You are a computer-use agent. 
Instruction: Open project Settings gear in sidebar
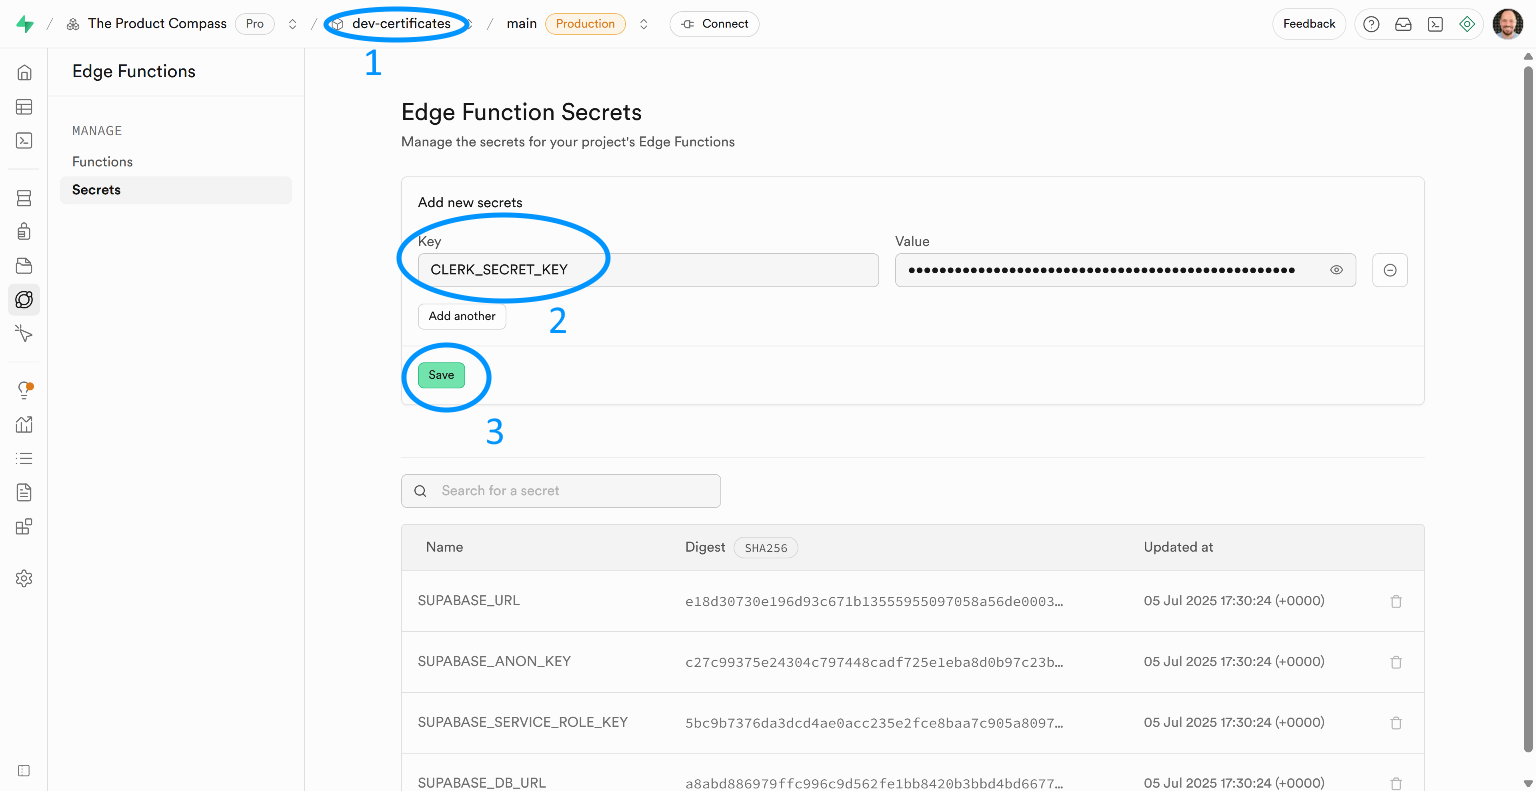24,577
